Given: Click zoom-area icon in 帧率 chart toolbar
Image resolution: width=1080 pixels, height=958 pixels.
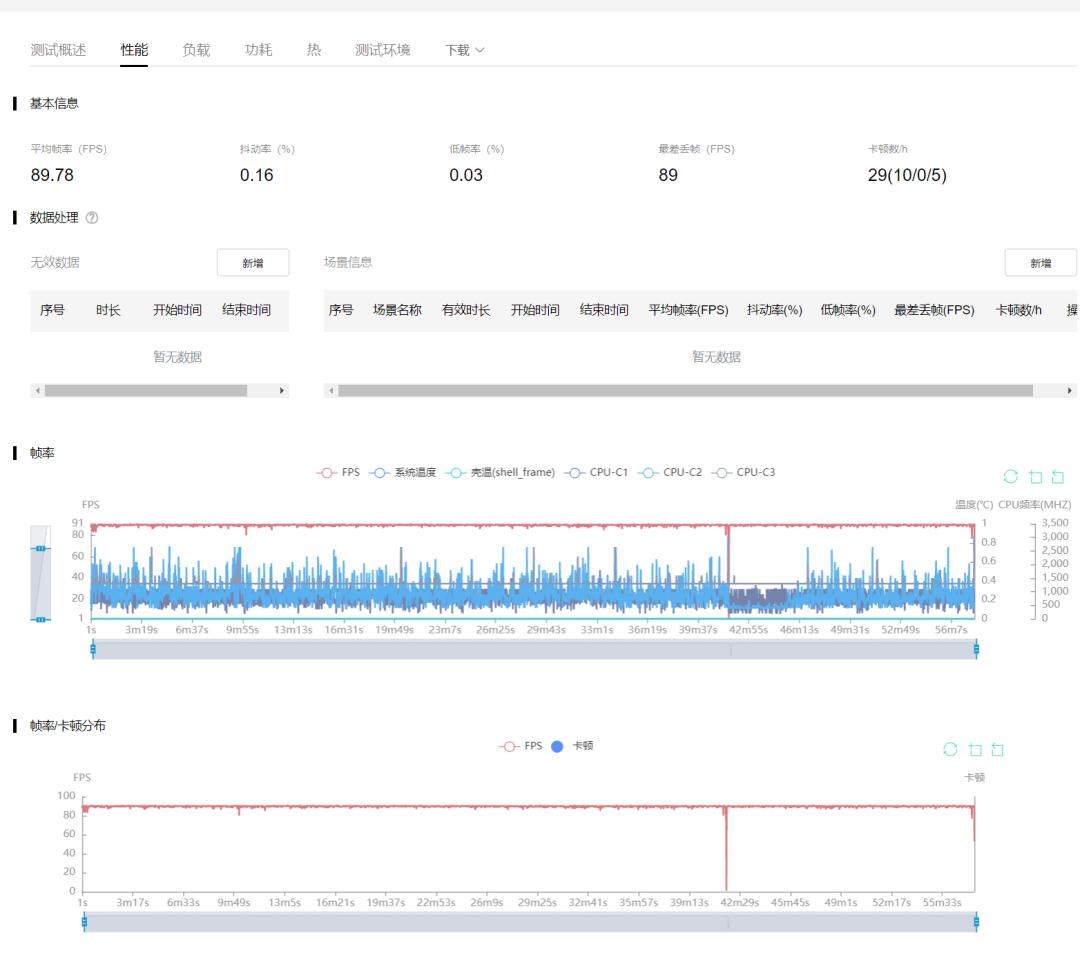Looking at the screenshot, I should click(x=1035, y=477).
